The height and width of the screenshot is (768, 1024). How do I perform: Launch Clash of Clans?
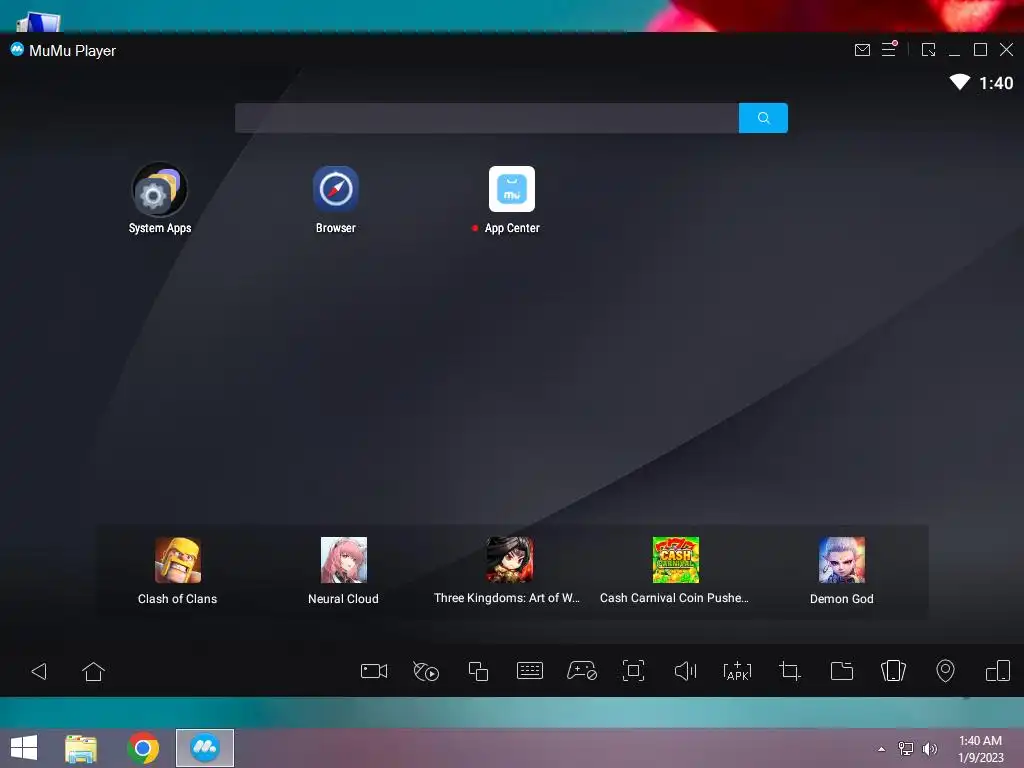point(178,560)
